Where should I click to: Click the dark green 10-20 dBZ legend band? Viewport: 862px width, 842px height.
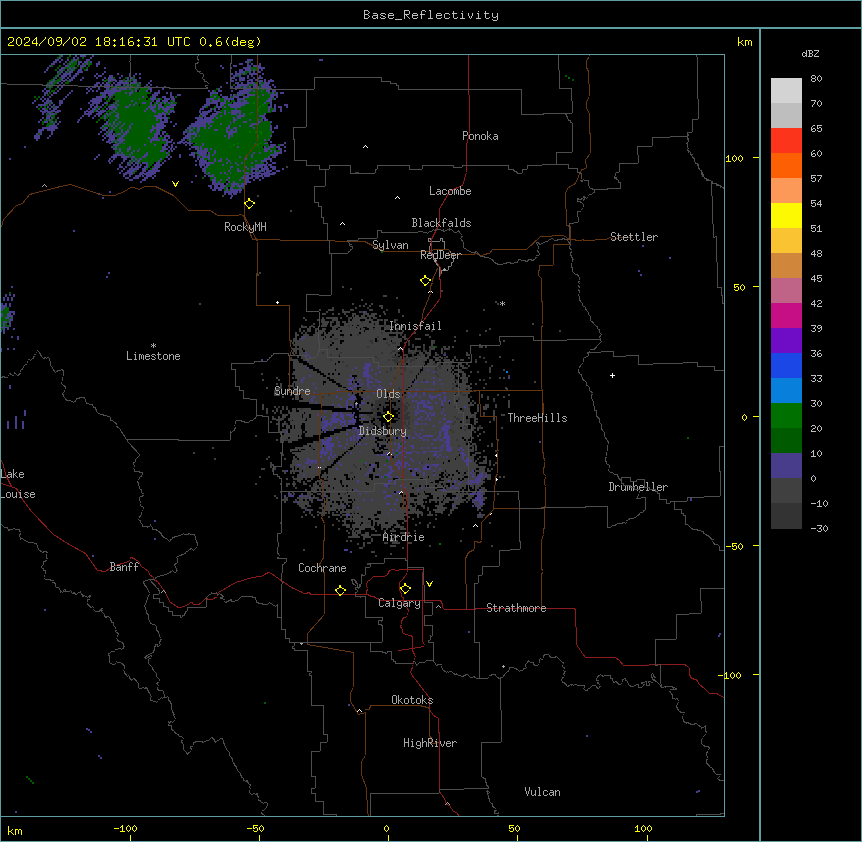click(786, 441)
